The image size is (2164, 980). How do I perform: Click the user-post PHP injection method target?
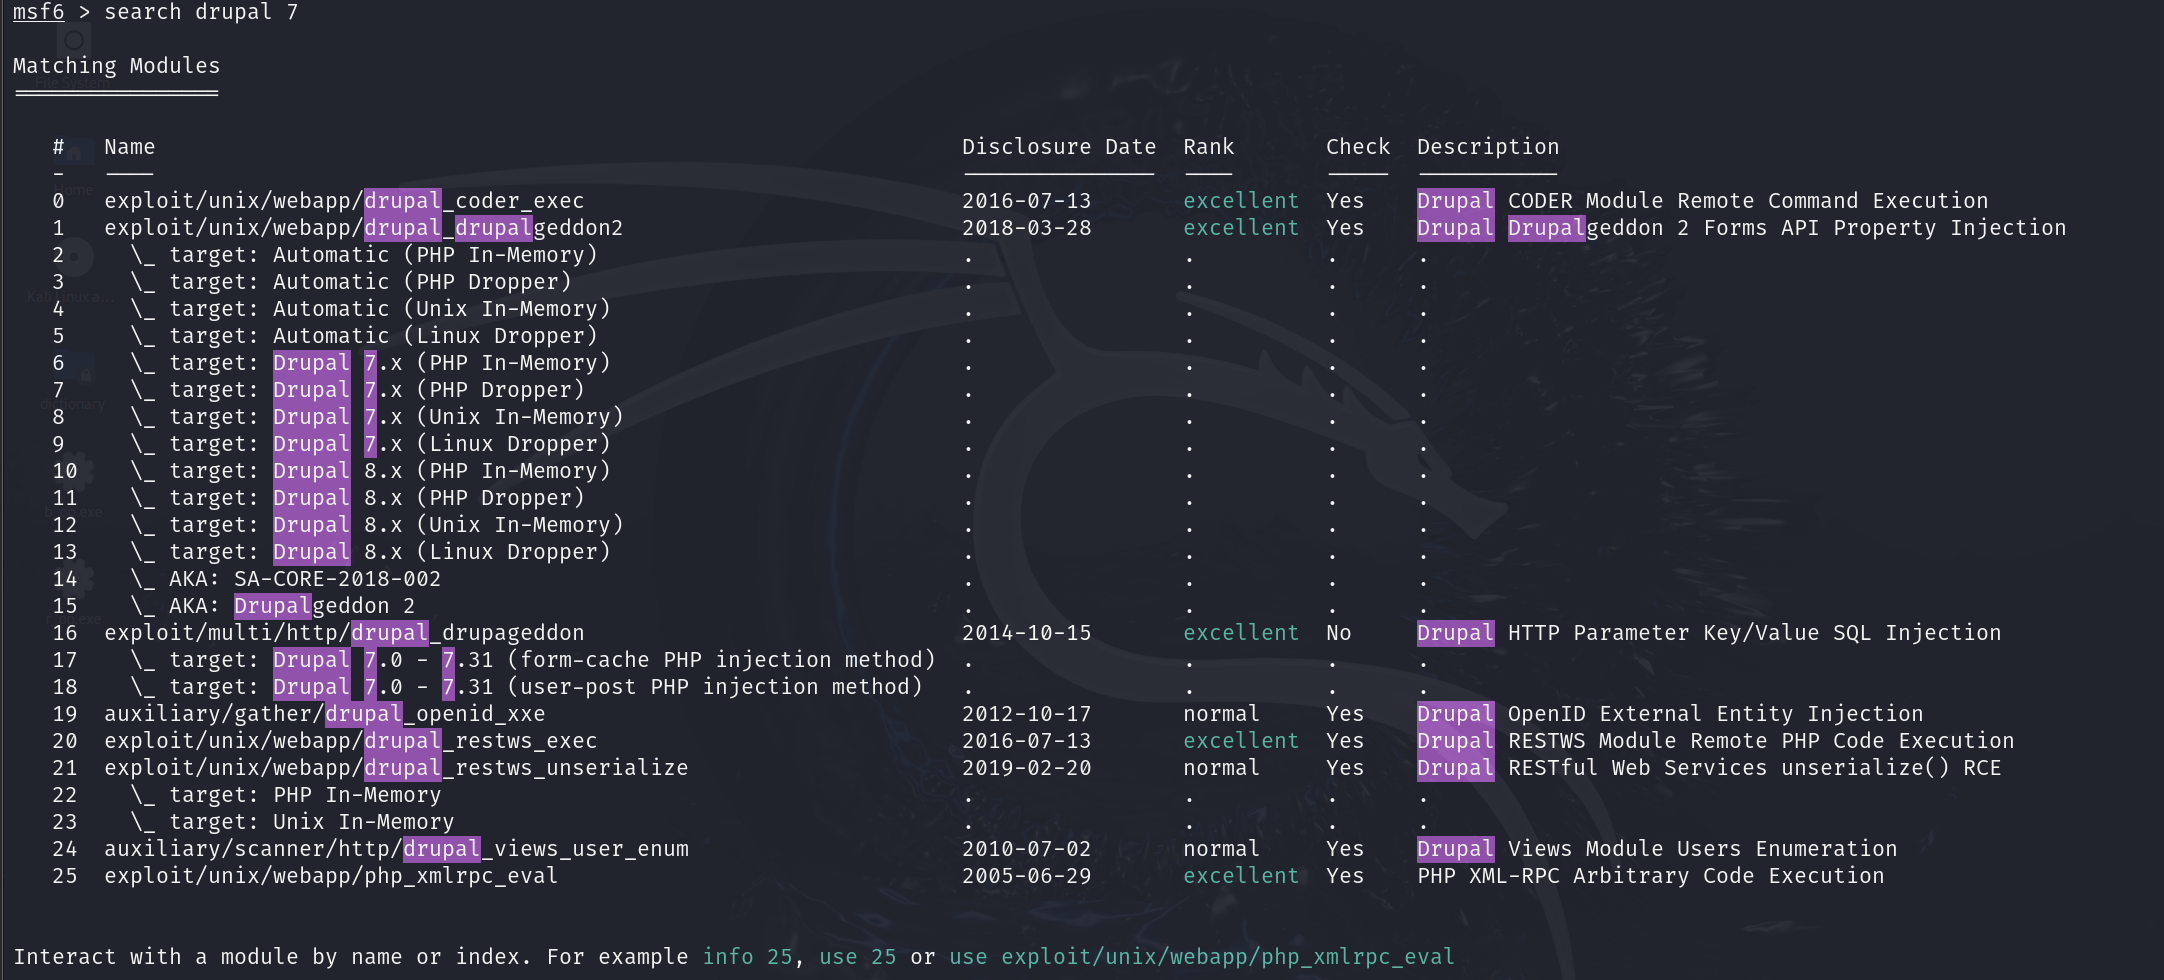point(526,687)
